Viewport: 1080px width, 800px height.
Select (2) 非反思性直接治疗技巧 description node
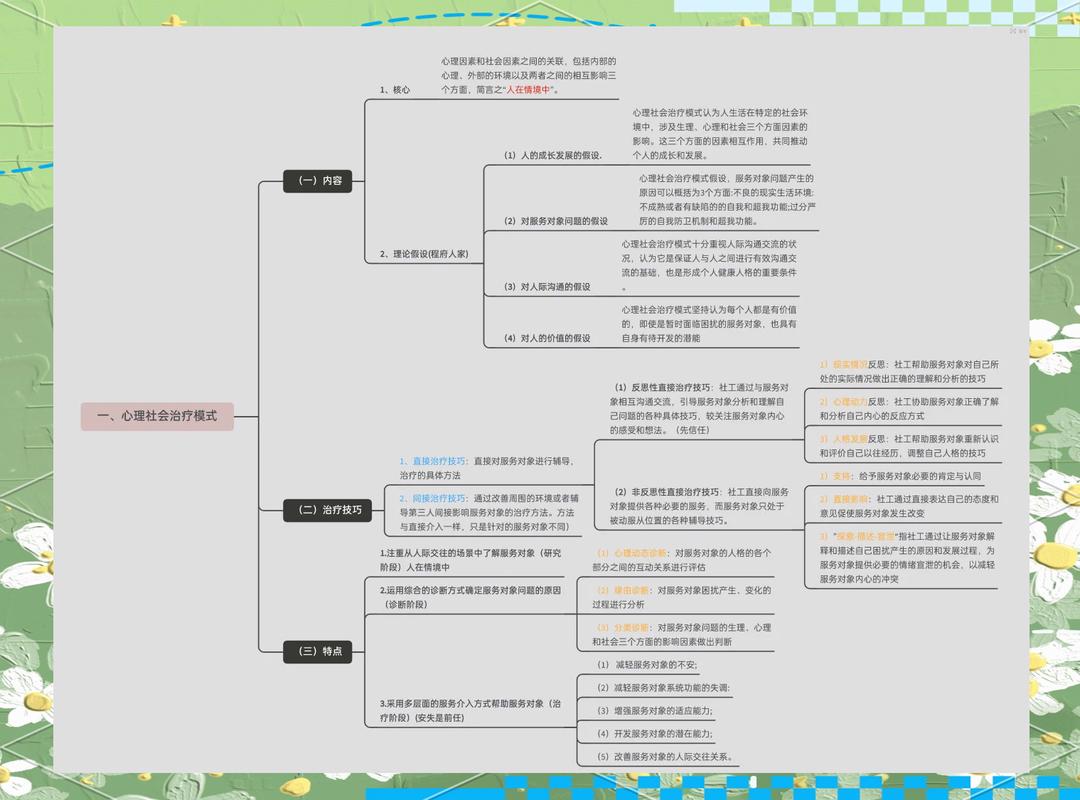point(698,506)
